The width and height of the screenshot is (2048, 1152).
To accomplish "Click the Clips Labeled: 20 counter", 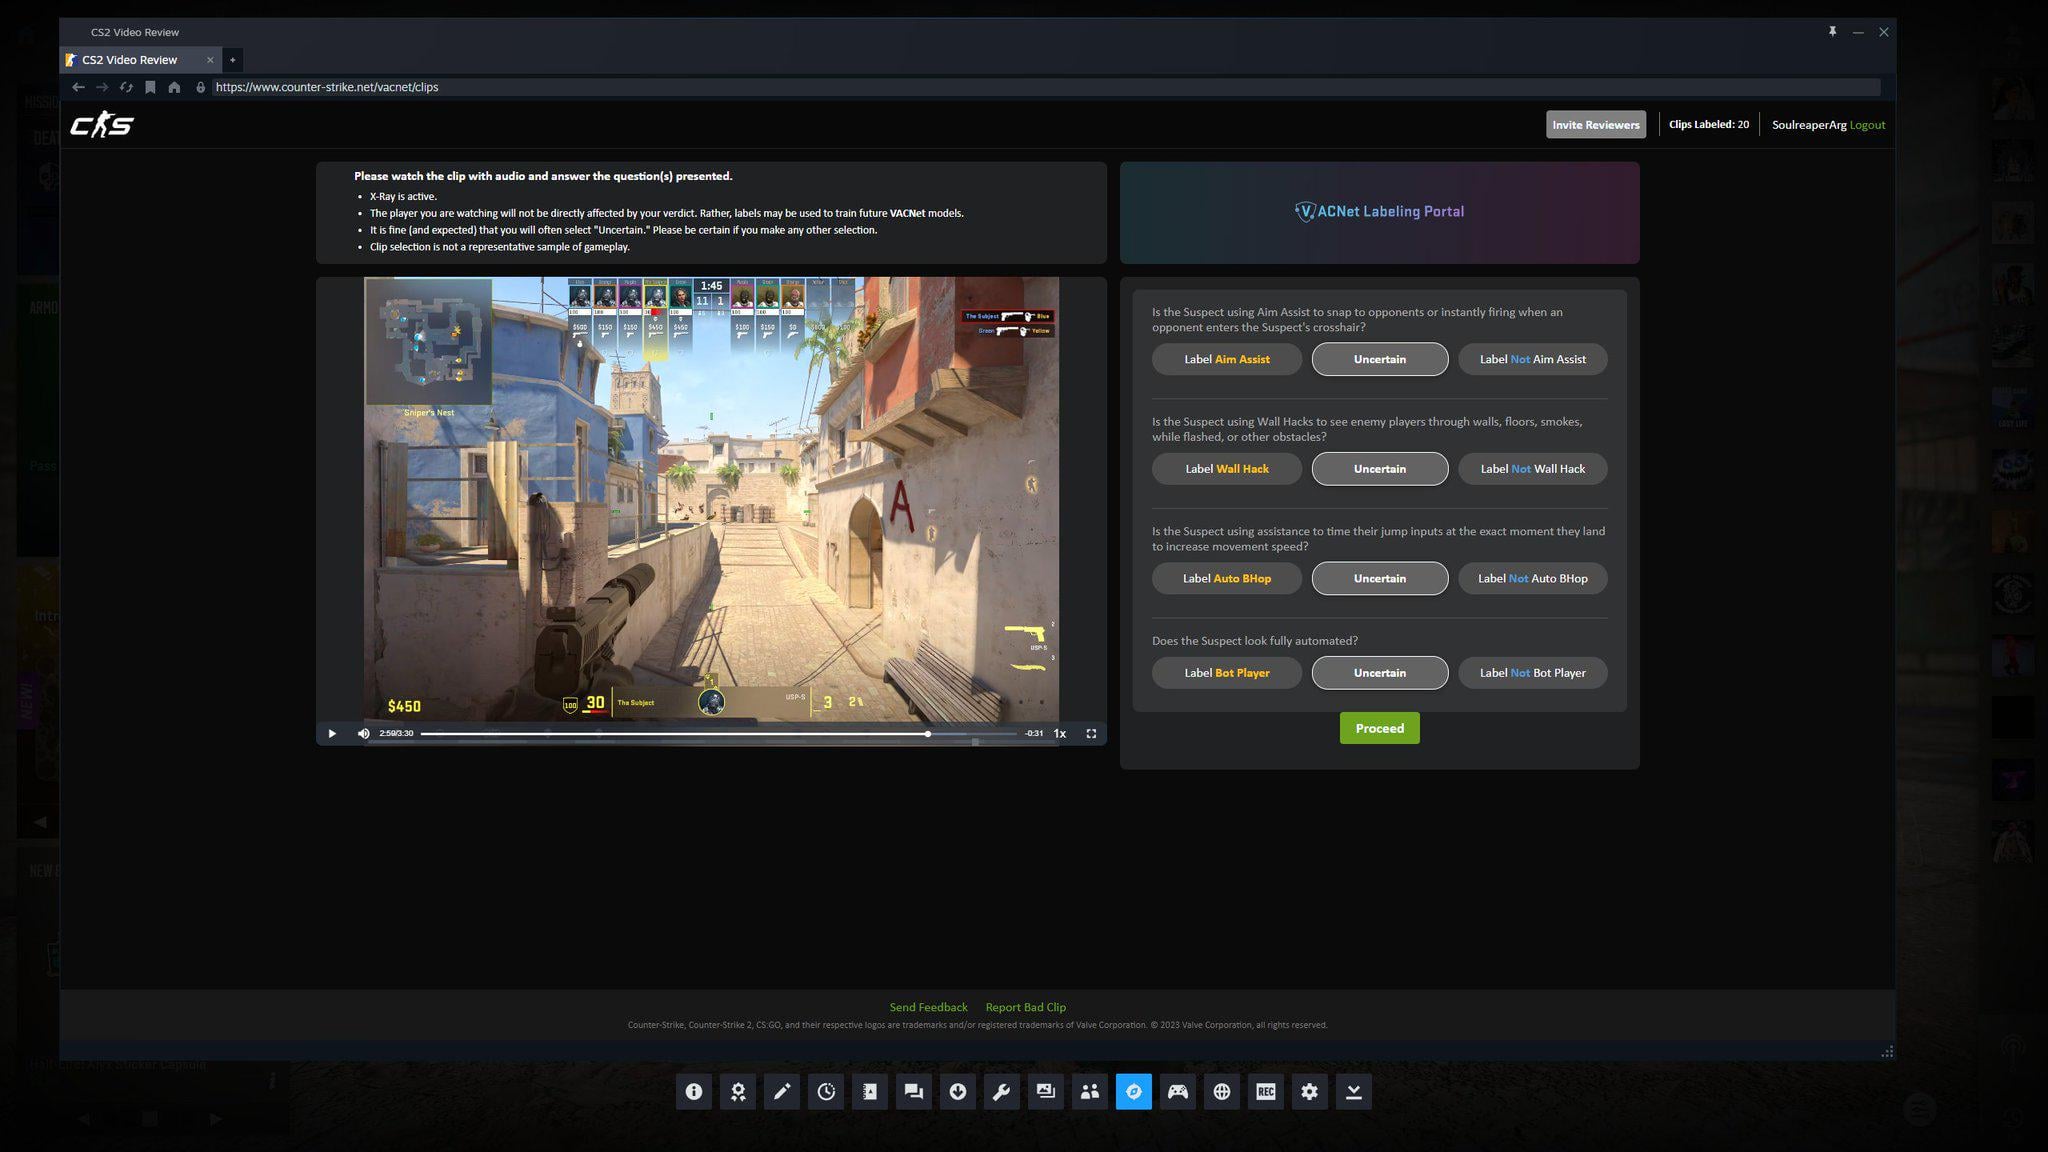I will click(1709, 125).
